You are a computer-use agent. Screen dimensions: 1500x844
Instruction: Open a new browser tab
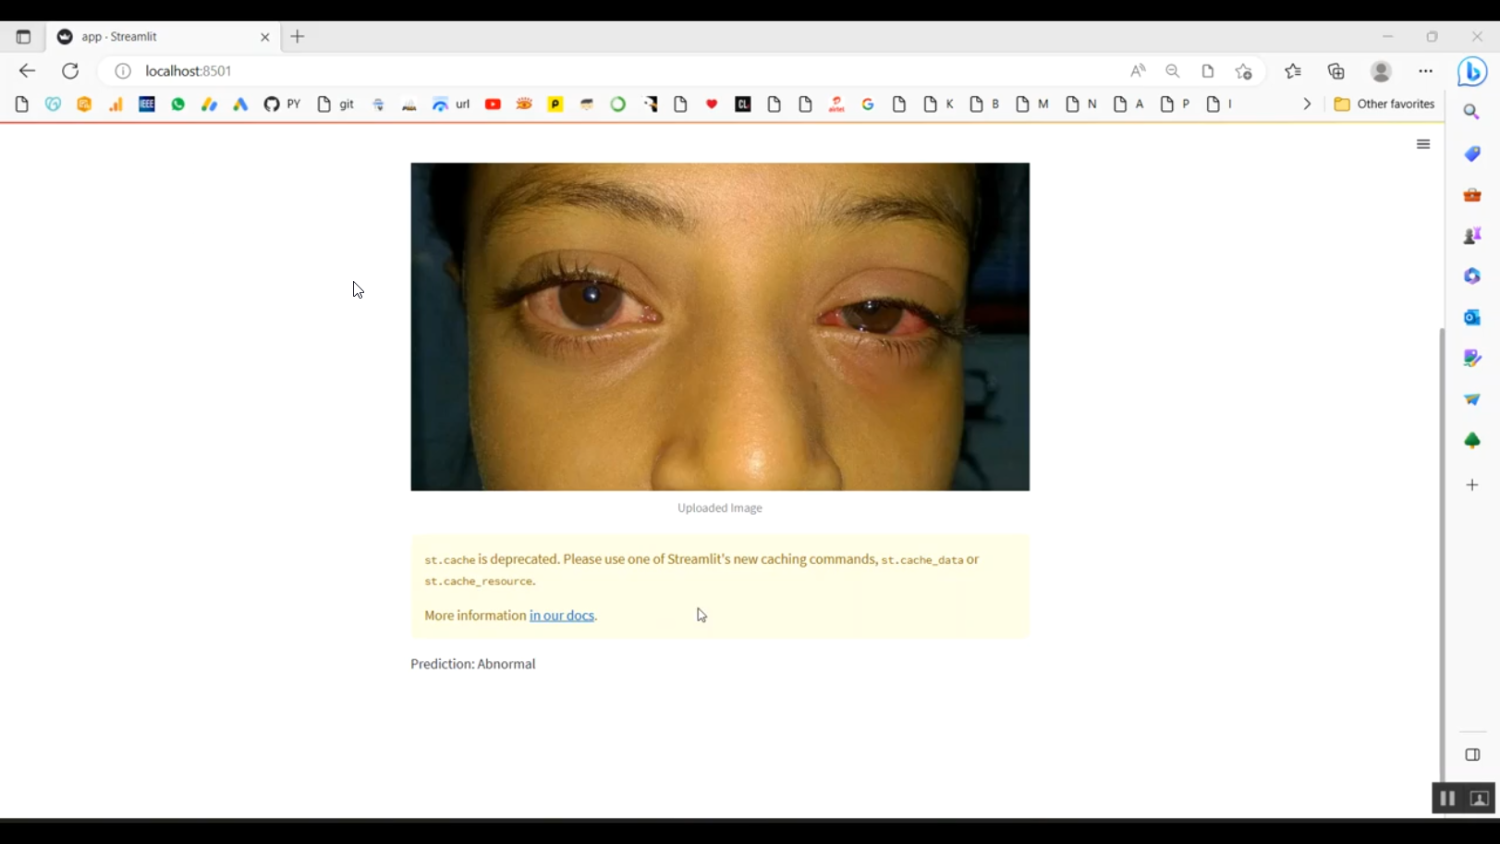[x=297, y=37]
